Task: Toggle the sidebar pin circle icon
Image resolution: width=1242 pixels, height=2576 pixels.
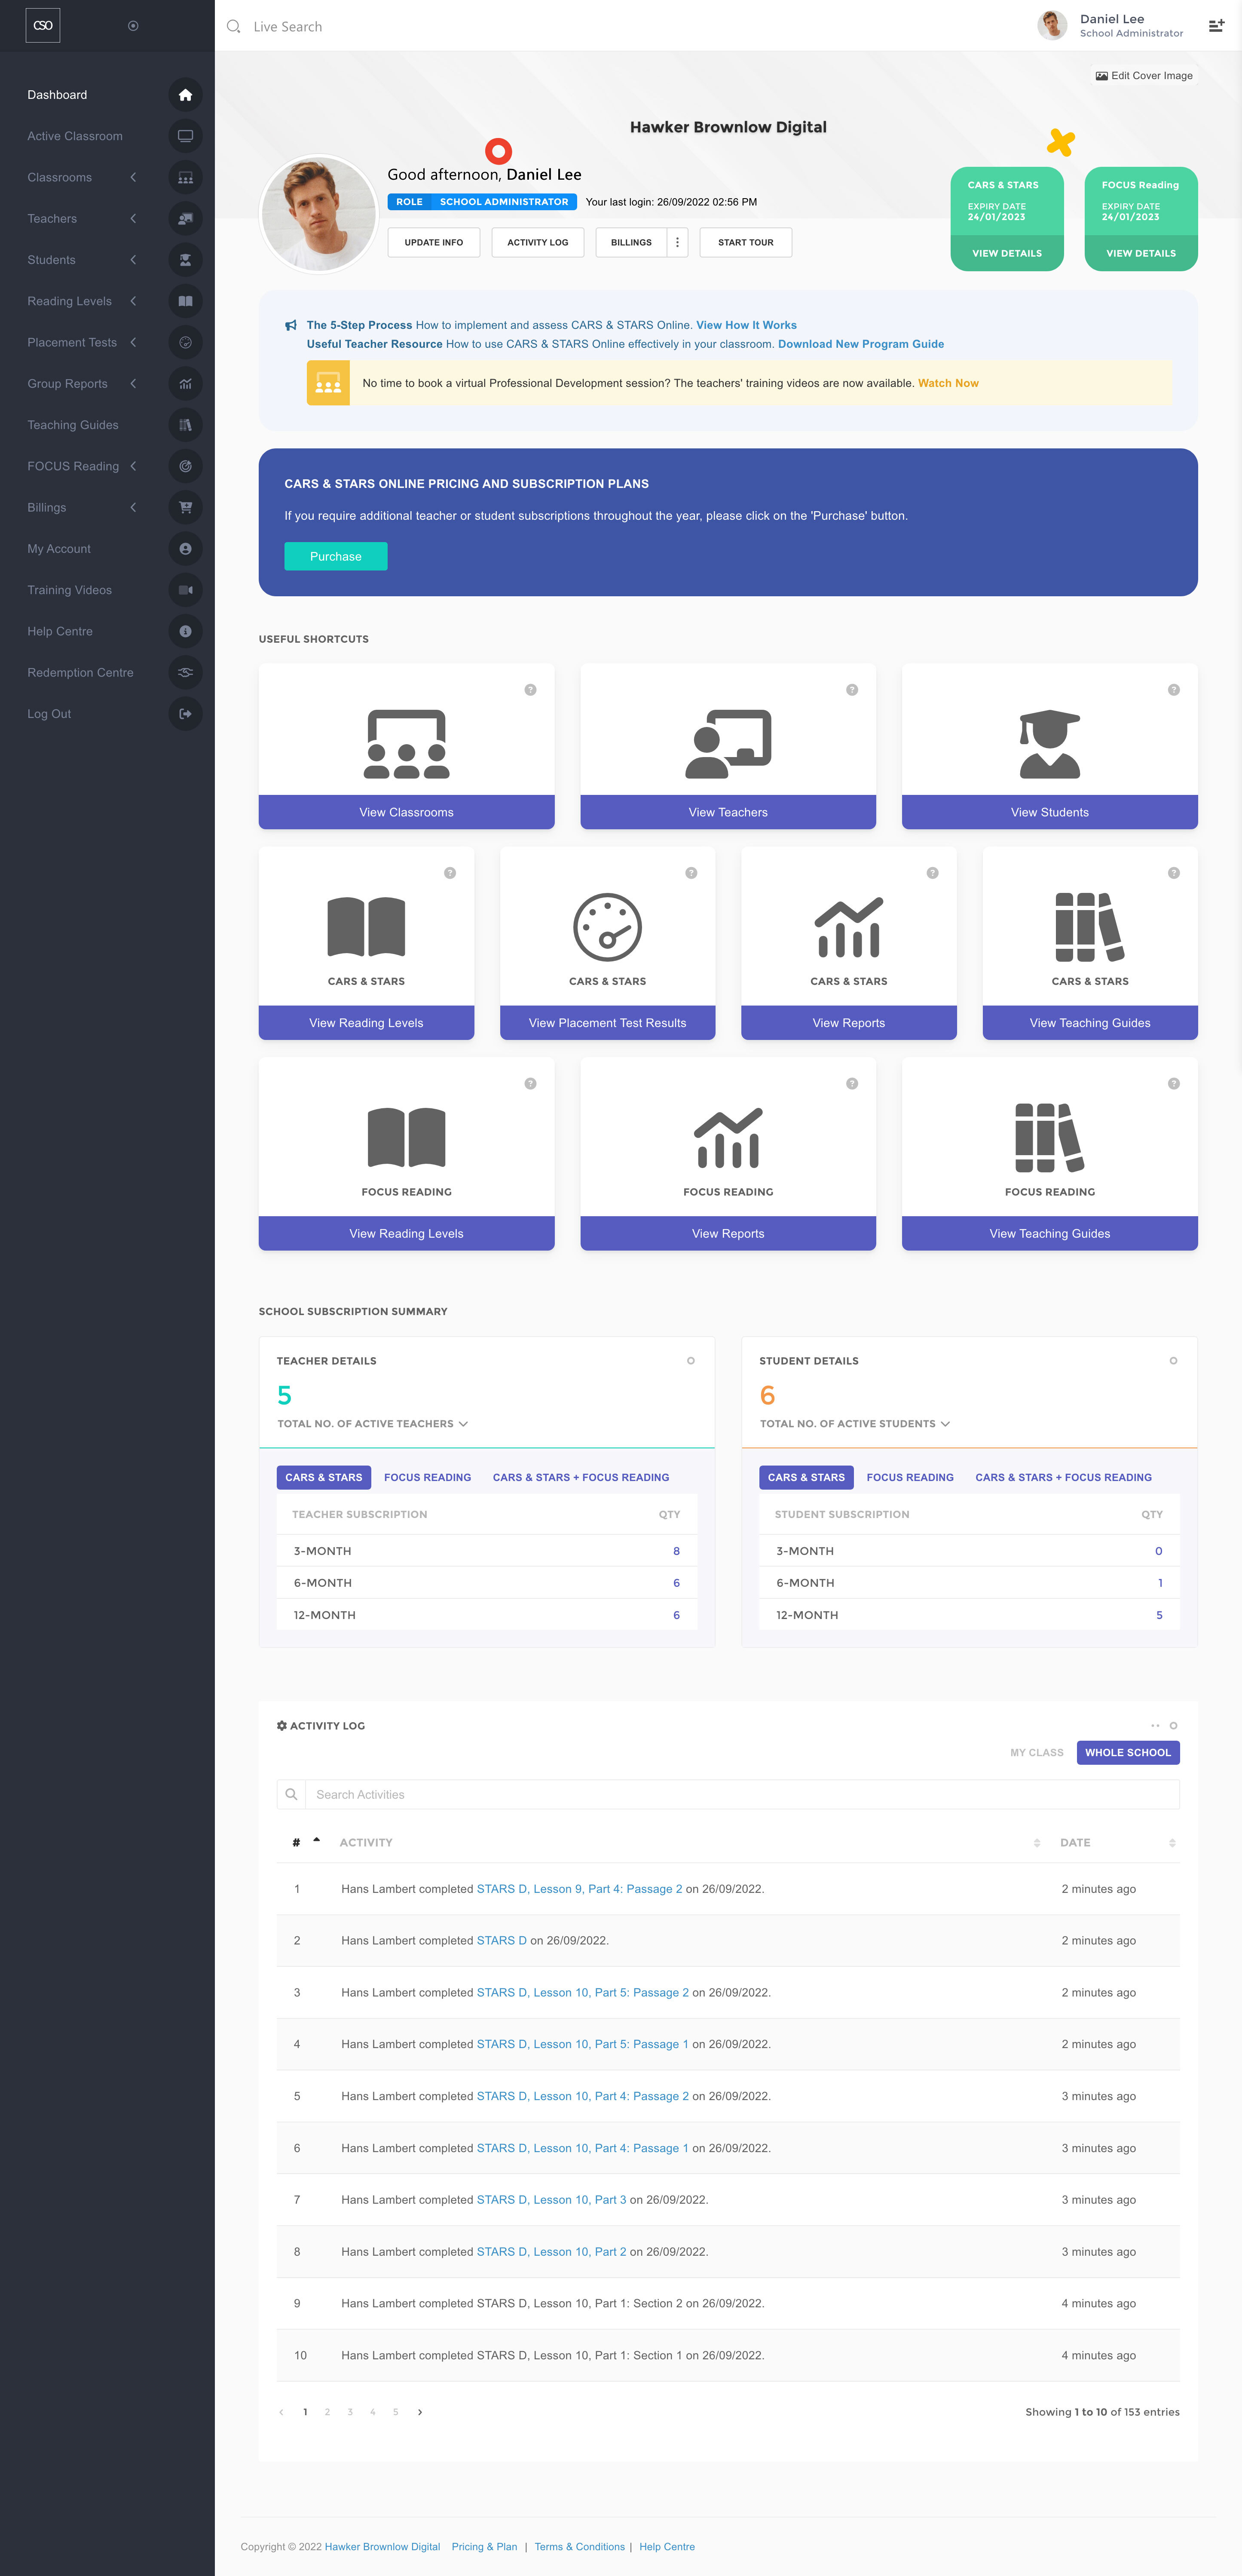Action: click(x=133, y=26)
